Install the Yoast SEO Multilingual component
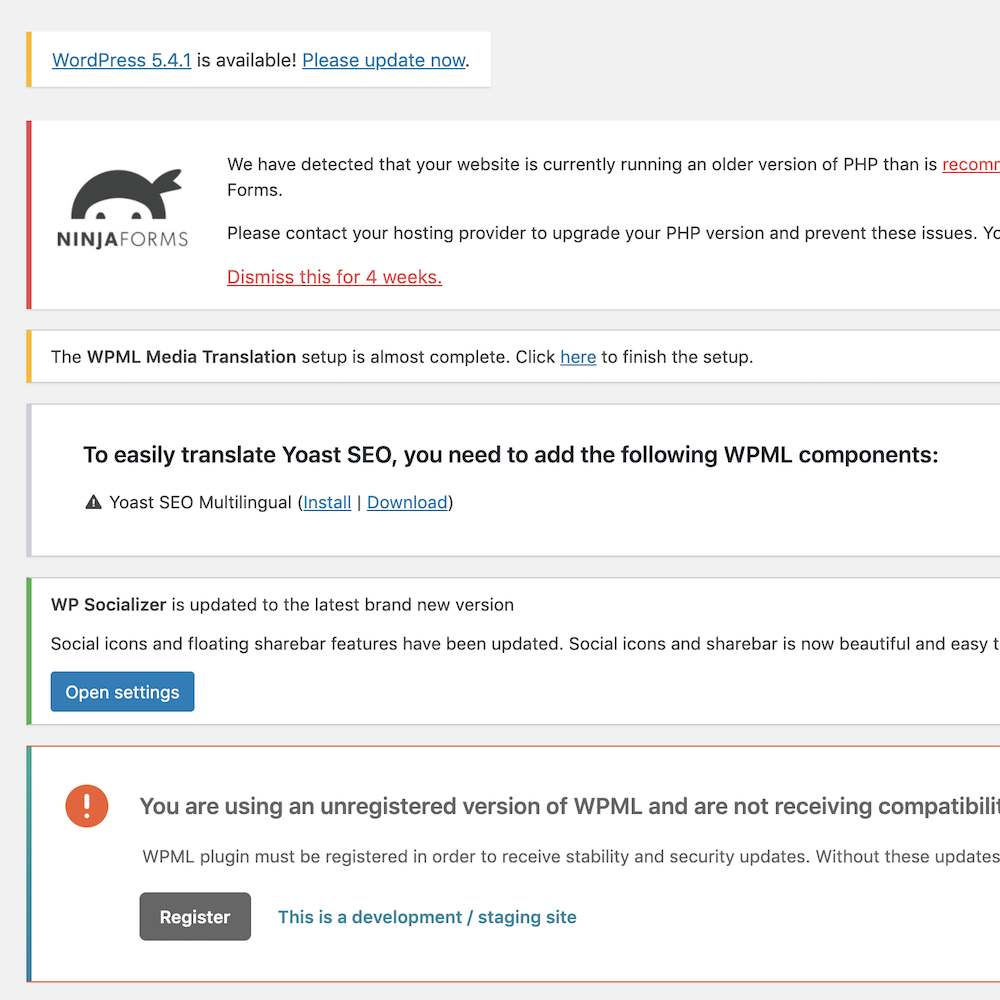Viewport: 1000px width, 1000px height. [326, 502]
